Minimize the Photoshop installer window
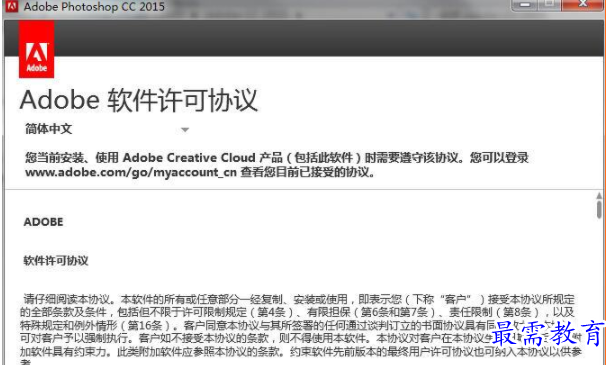The height and width of the screenshot is (365, 613). click(x=525, y=5)
